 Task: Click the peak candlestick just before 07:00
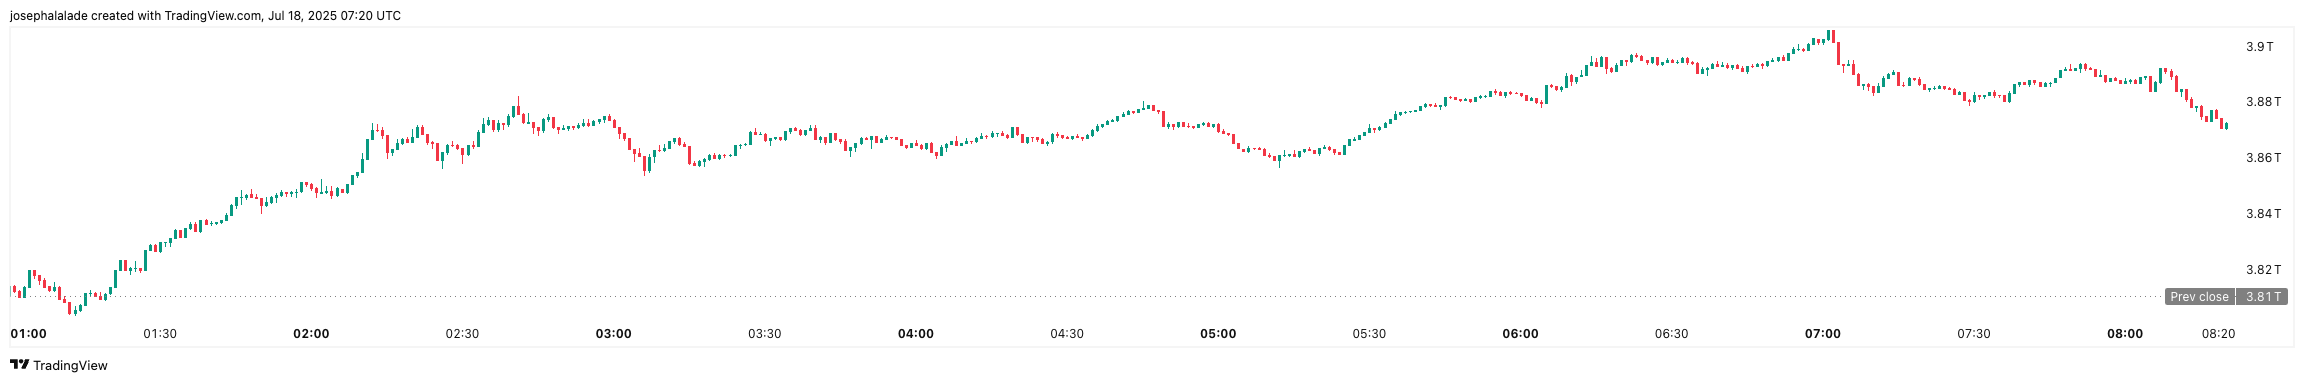1830,36
